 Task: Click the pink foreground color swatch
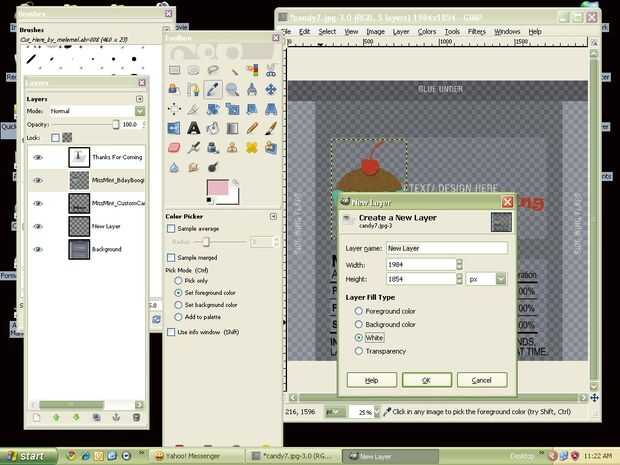[x=217, y=187]
